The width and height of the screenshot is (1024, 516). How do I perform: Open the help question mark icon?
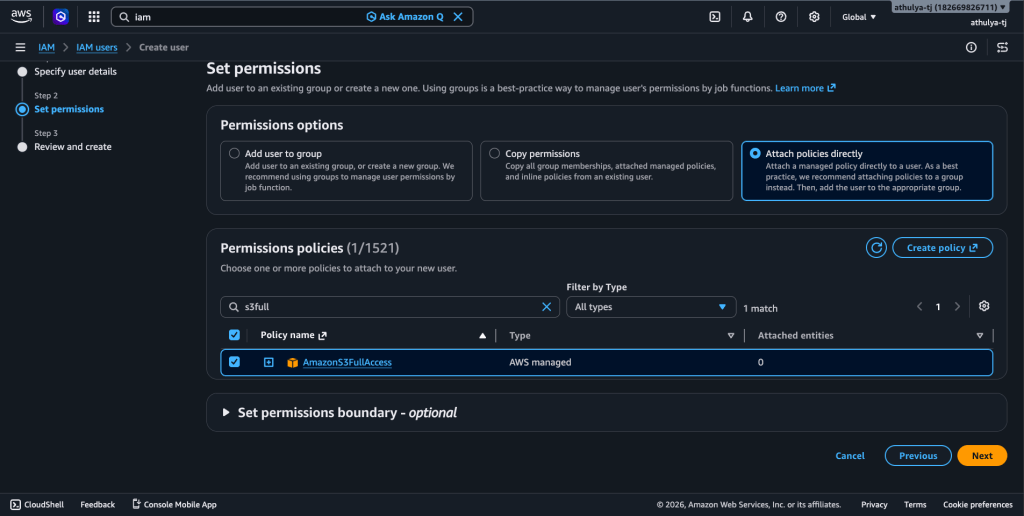point(781,17)
